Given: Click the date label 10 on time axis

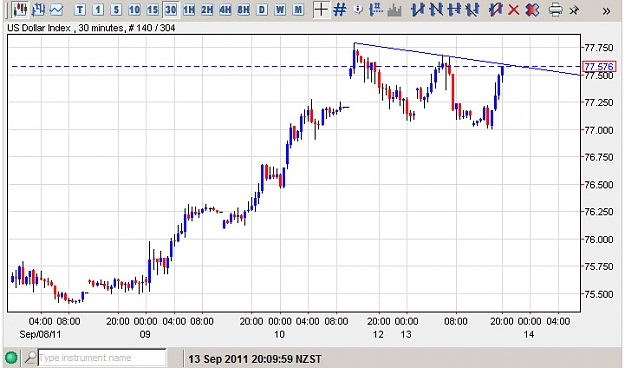Looking at the screenshot, I should click(x=279, y=334).
